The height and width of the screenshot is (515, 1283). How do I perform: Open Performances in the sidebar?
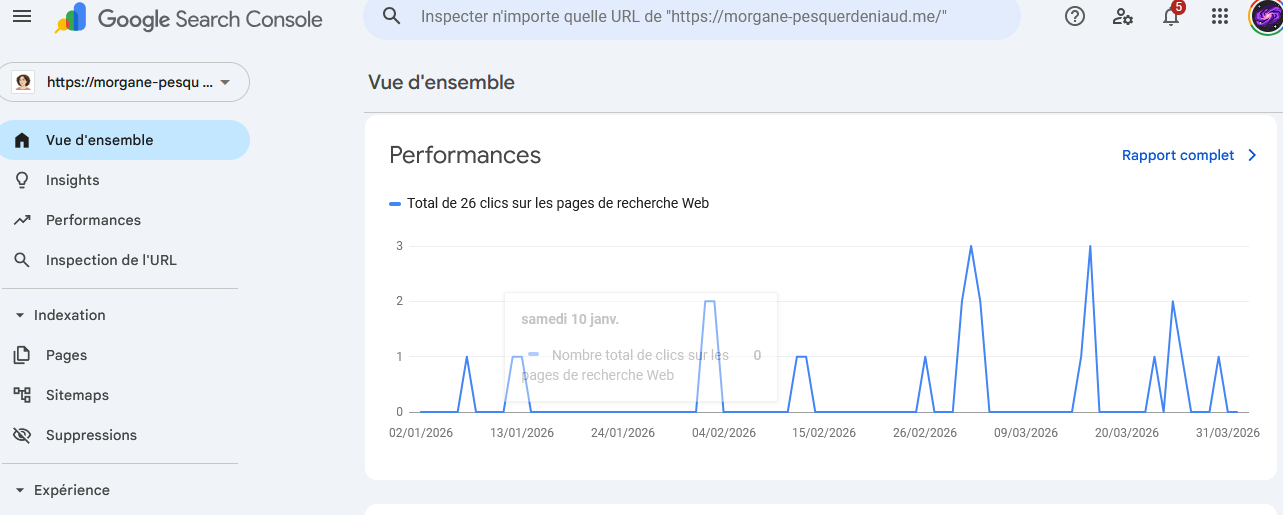point(93,220)
